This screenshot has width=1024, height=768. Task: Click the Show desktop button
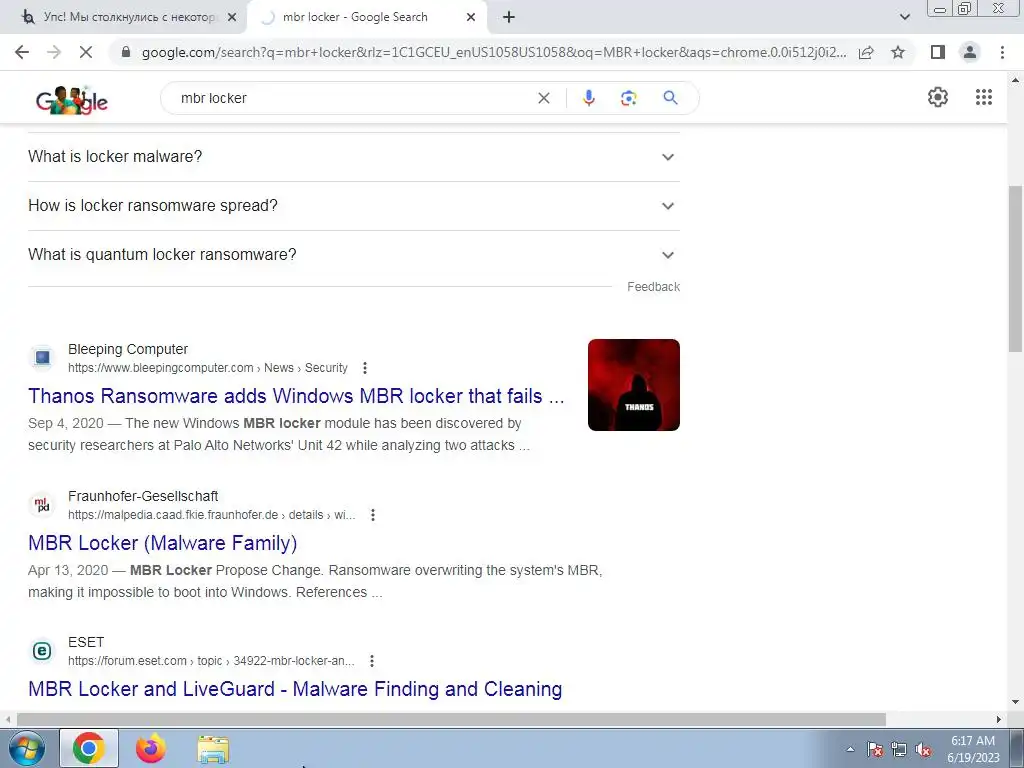click(x=1016, y=749)
